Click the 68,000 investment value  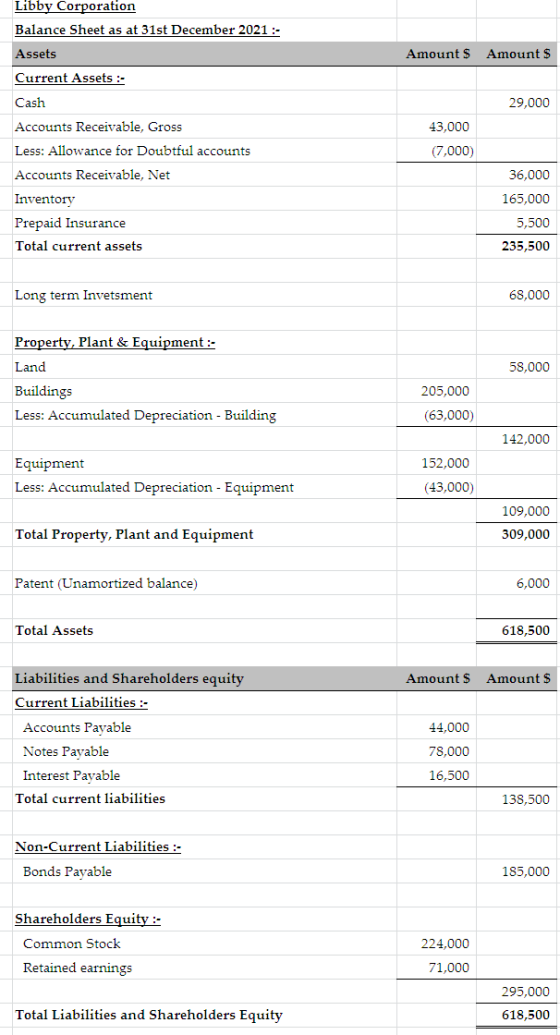529,295
